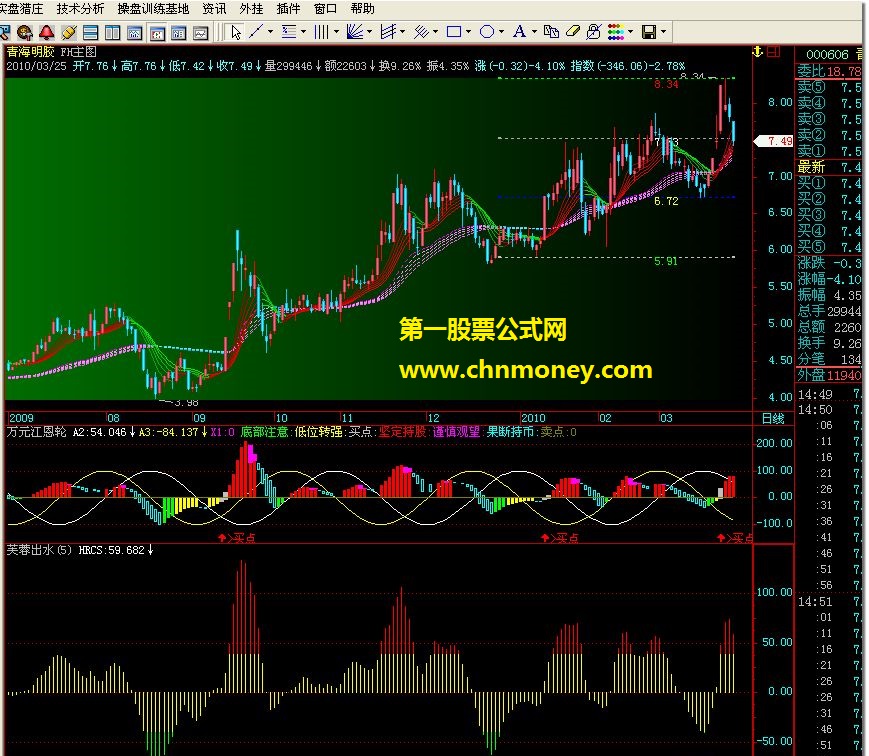The width and height of the screenshot is (869, 756).
Task: Click the copy drawing objects icon
Action: click(551, 32)
